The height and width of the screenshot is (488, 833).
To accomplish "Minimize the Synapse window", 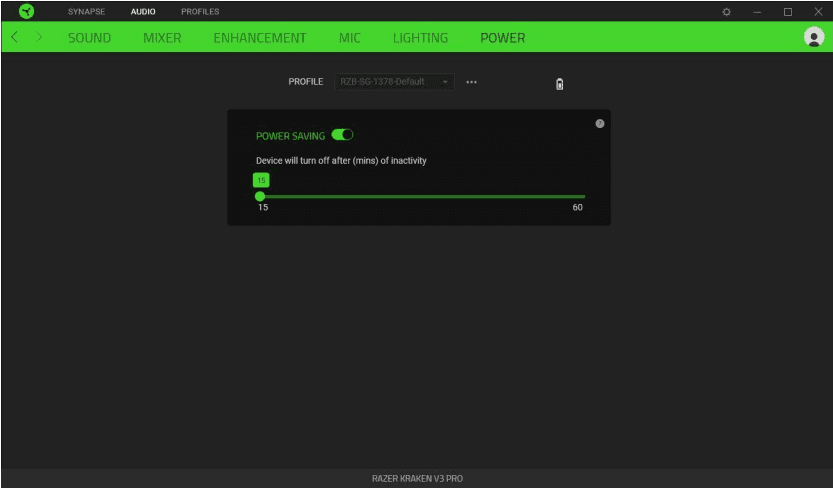I will pyautogui.click(x=757, y=12).
